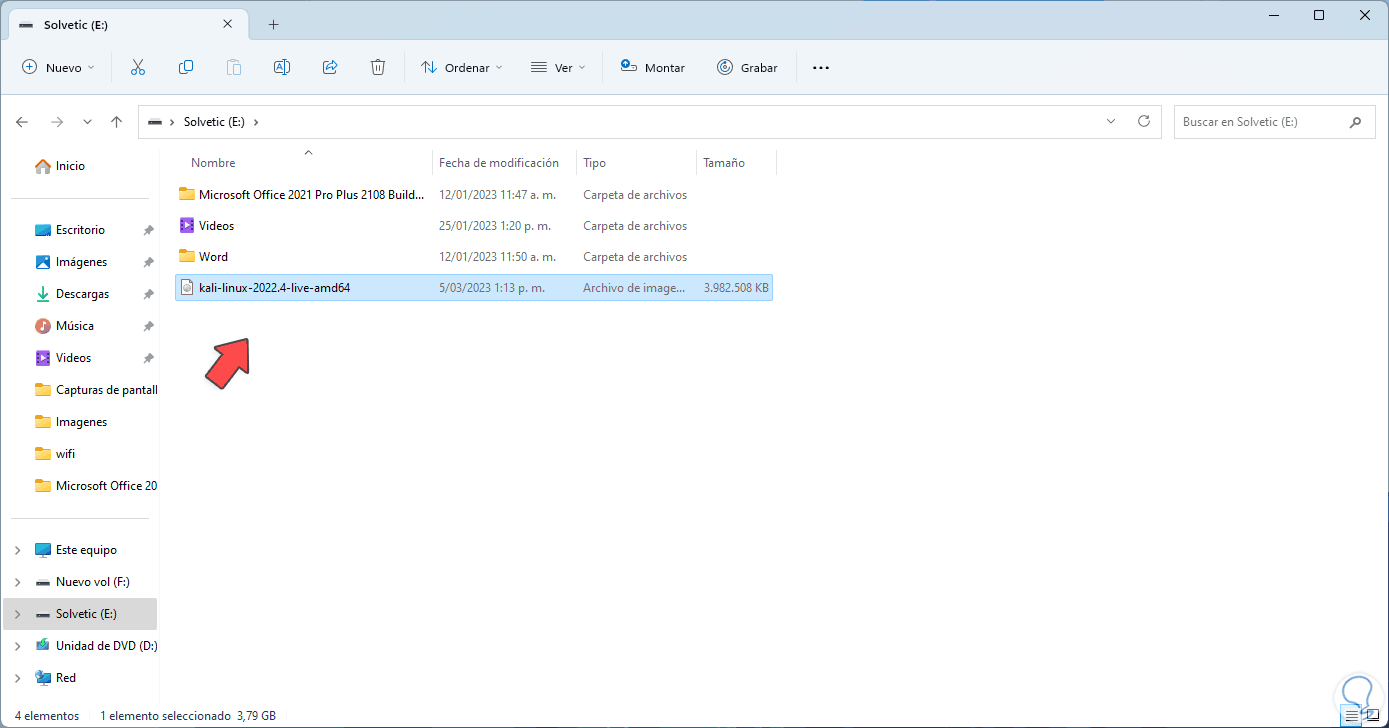Expand the Unidad de DVD (D:) node
Image resolution: width=1389 pixels, height=728 pixels.
click(17, 646)
